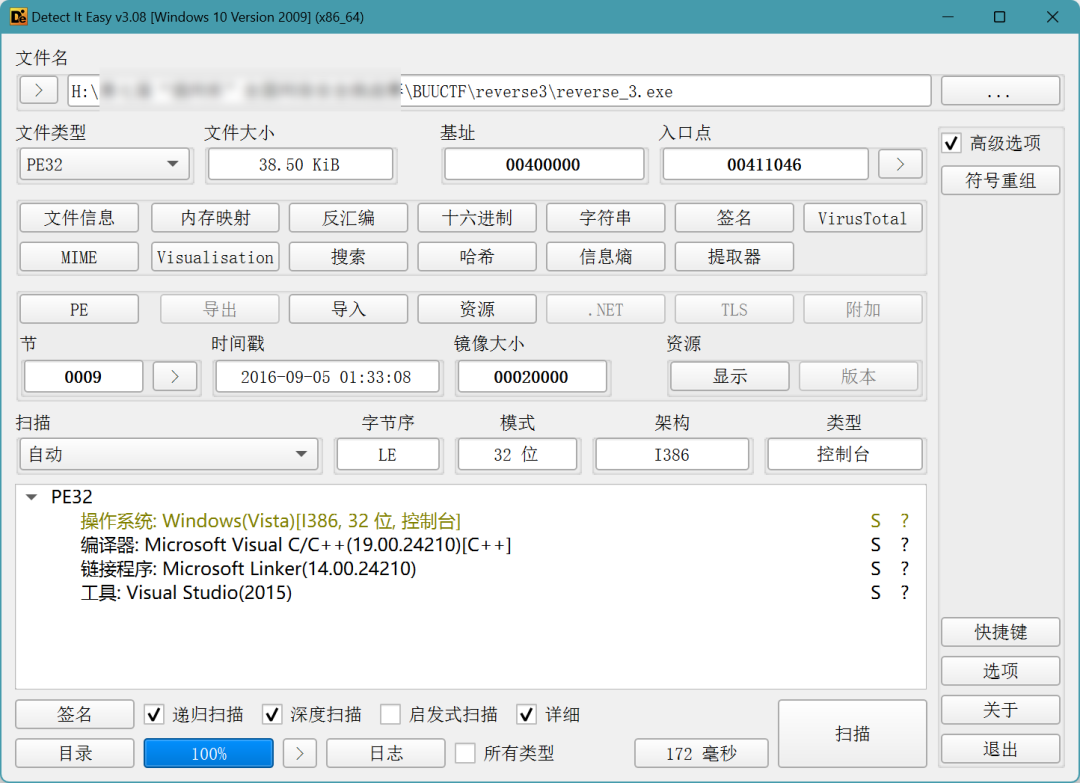Select 链接程序 Microsoft Linker row

[470, 569]
